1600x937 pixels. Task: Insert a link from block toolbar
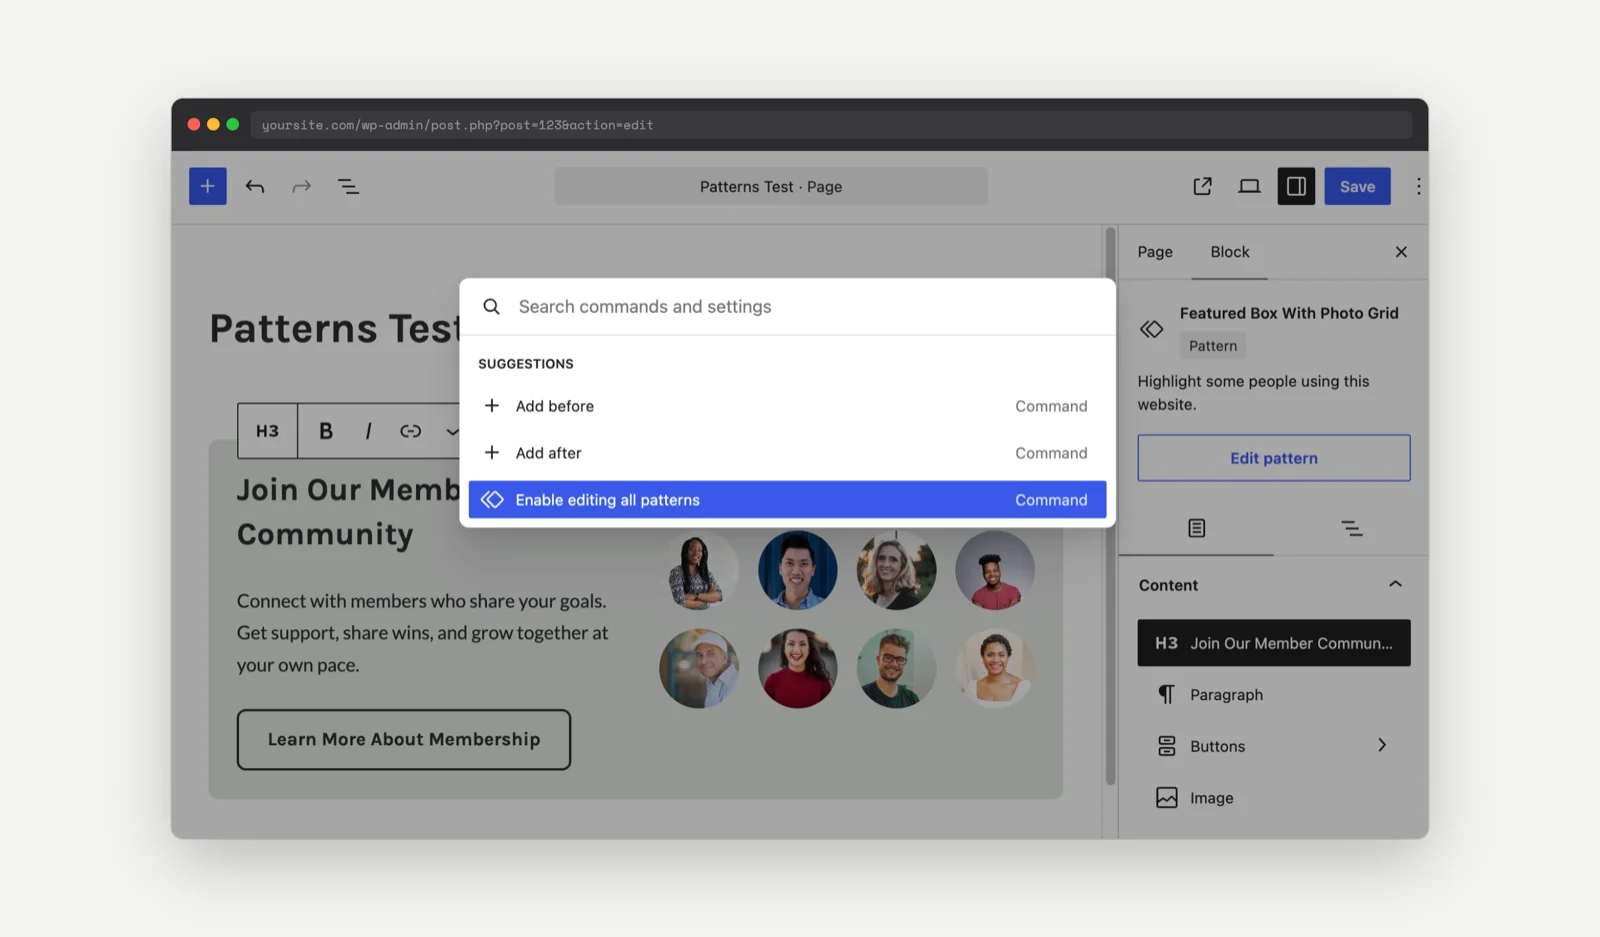pos(410,431)
